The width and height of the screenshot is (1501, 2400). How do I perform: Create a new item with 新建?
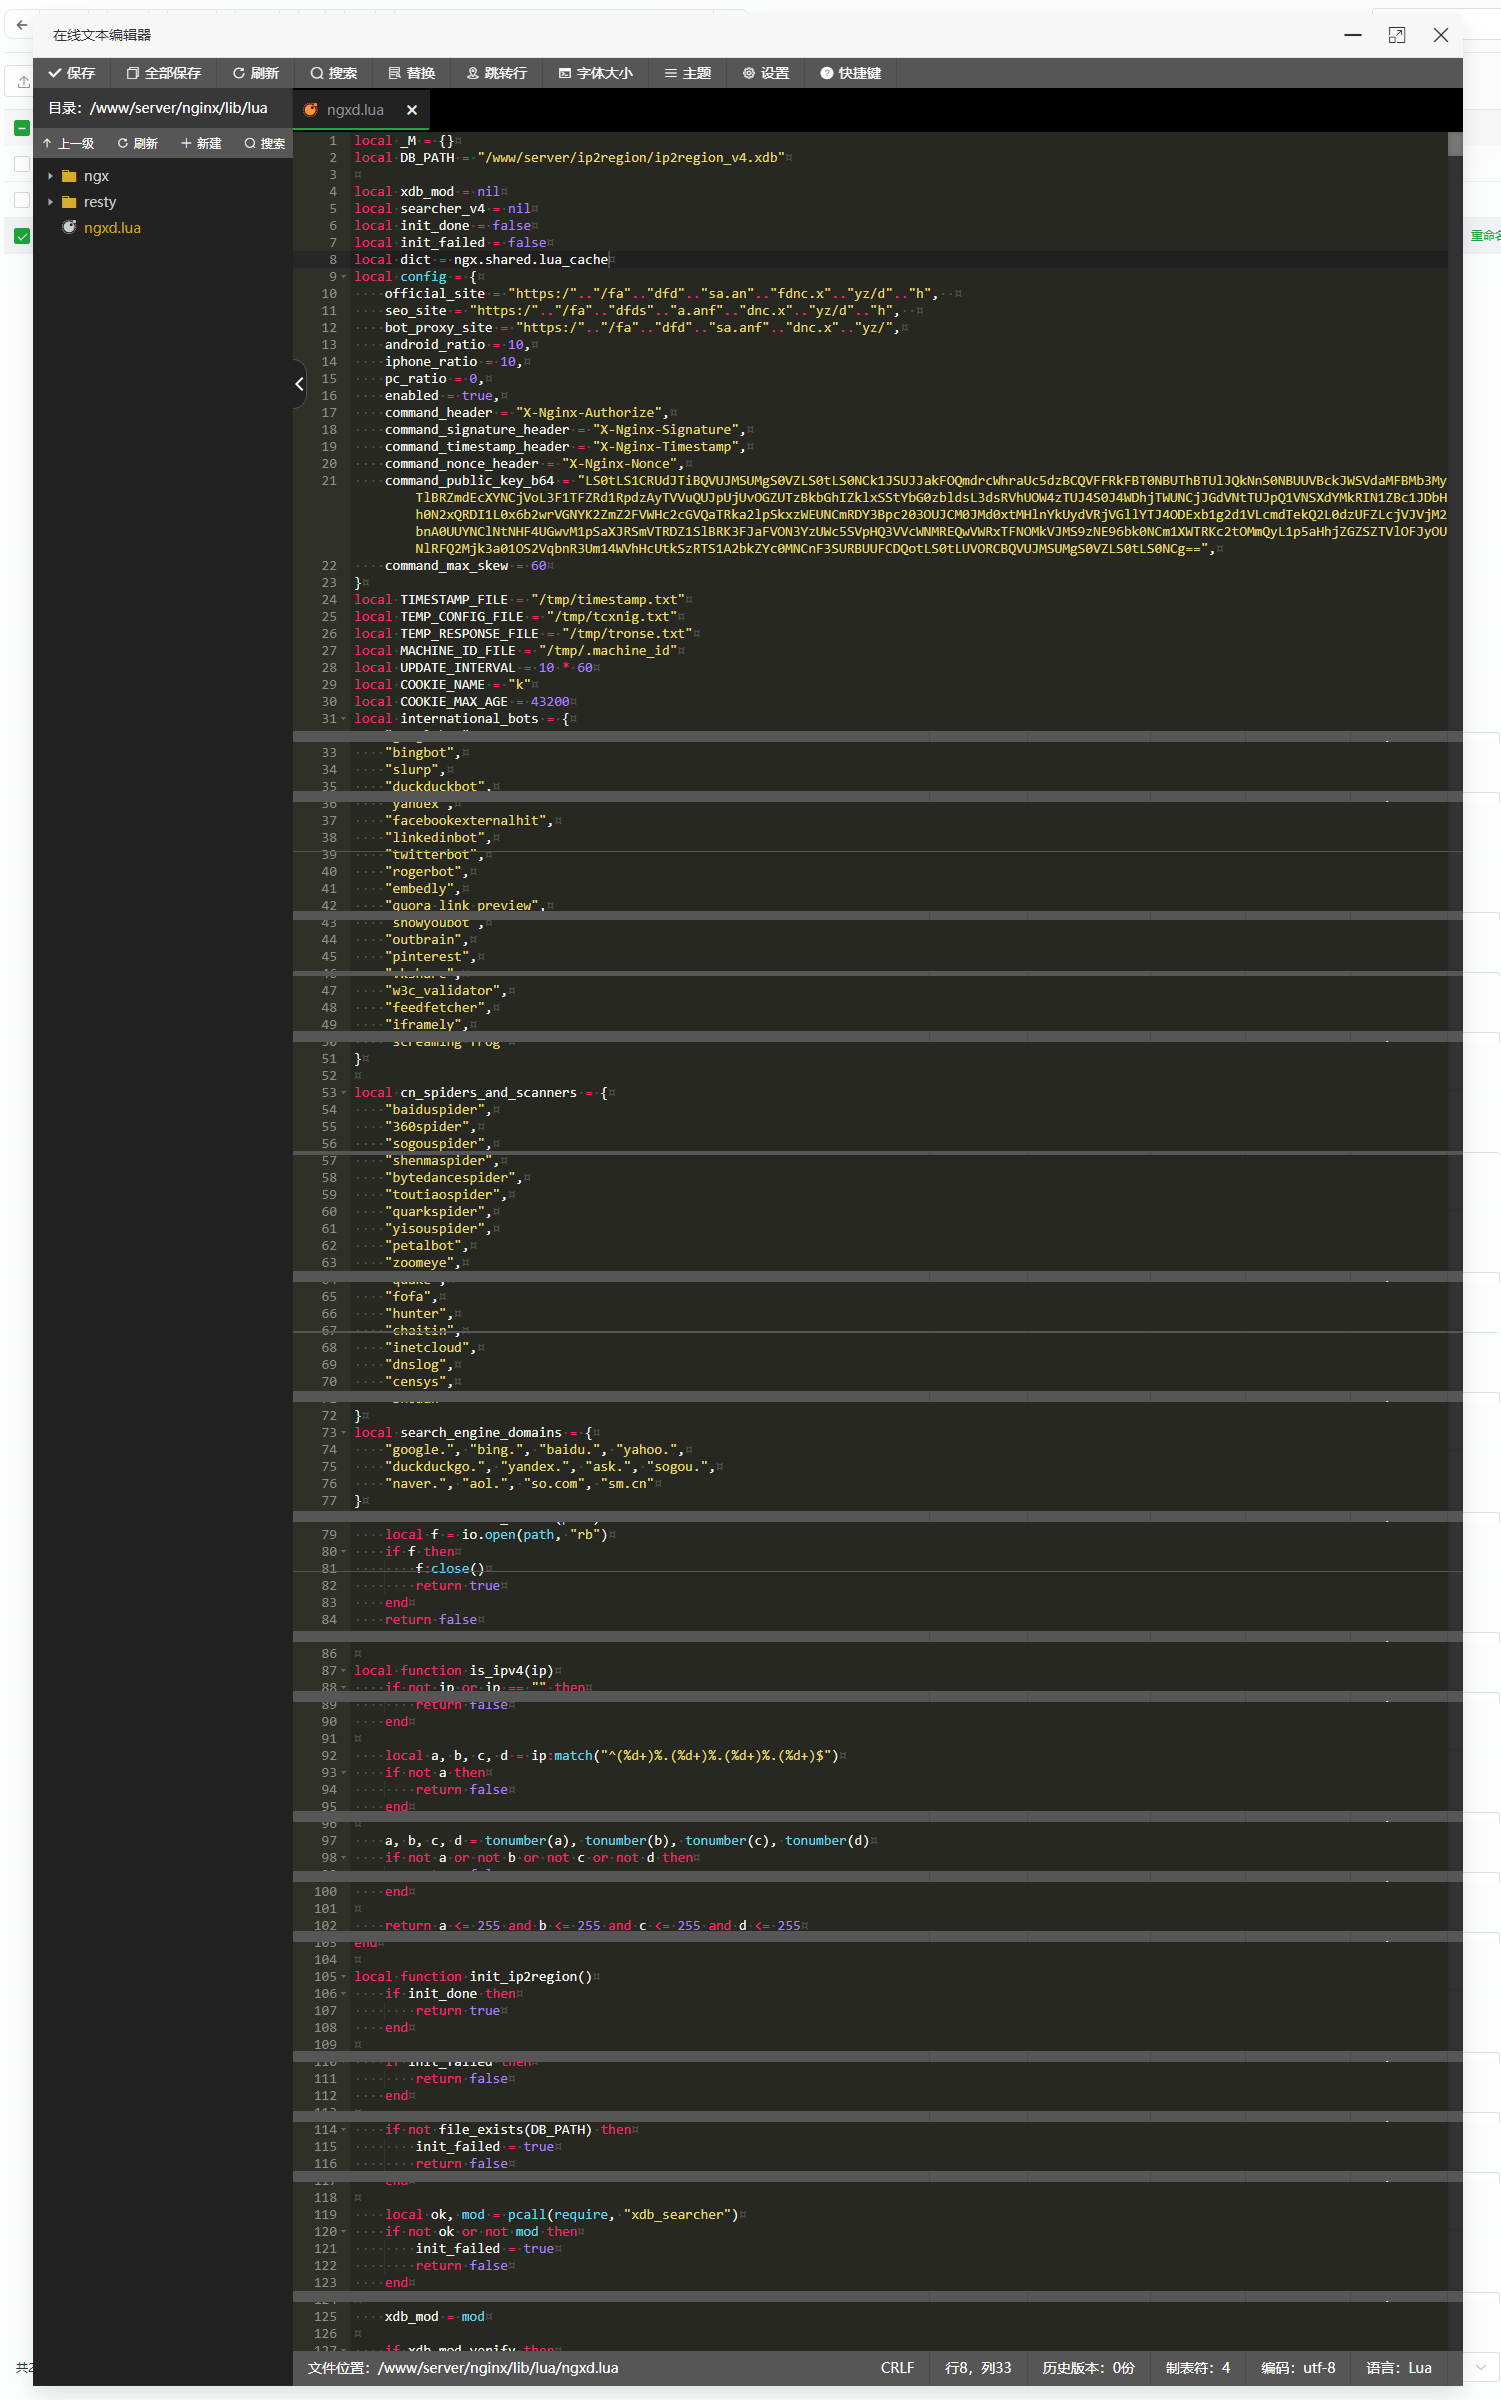click(201, 144)
